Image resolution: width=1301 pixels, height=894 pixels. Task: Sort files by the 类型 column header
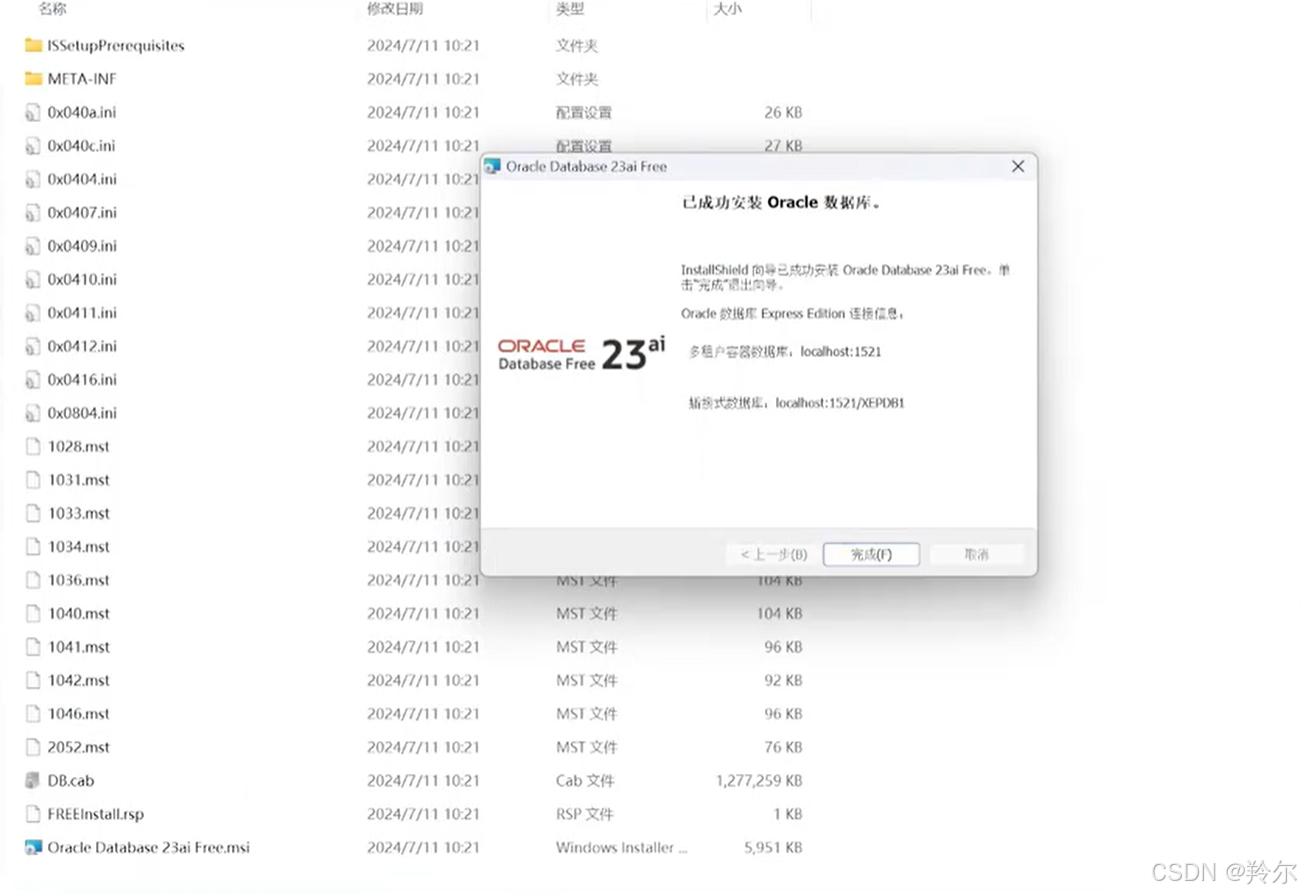(570, 9)
